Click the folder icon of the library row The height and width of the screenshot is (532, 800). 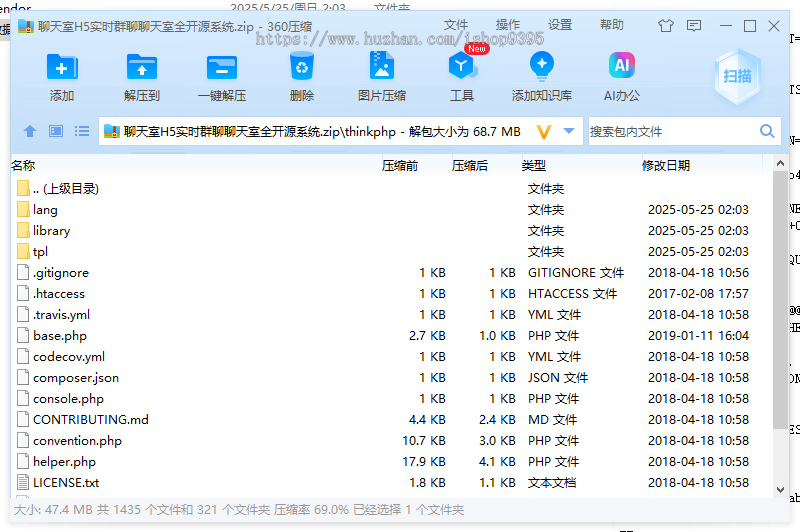point(23,230)
